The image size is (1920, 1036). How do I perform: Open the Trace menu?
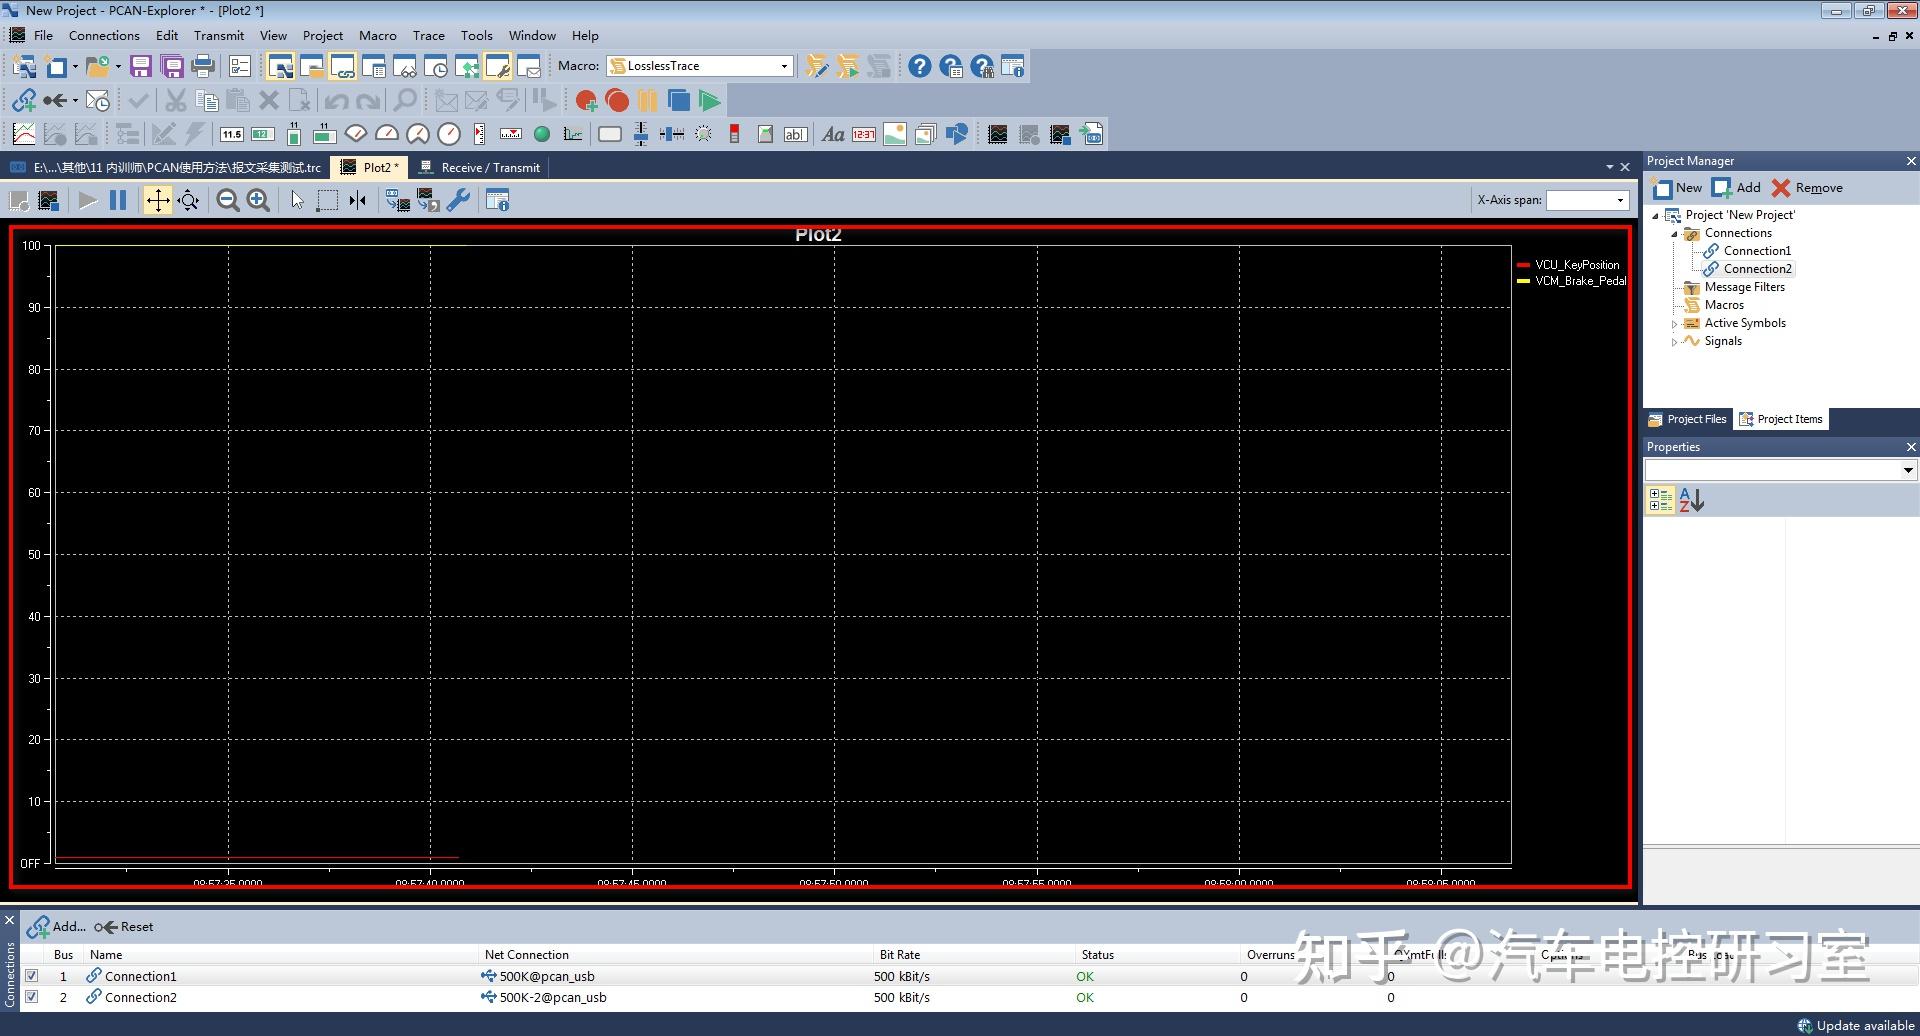click(x=428, y=36)
